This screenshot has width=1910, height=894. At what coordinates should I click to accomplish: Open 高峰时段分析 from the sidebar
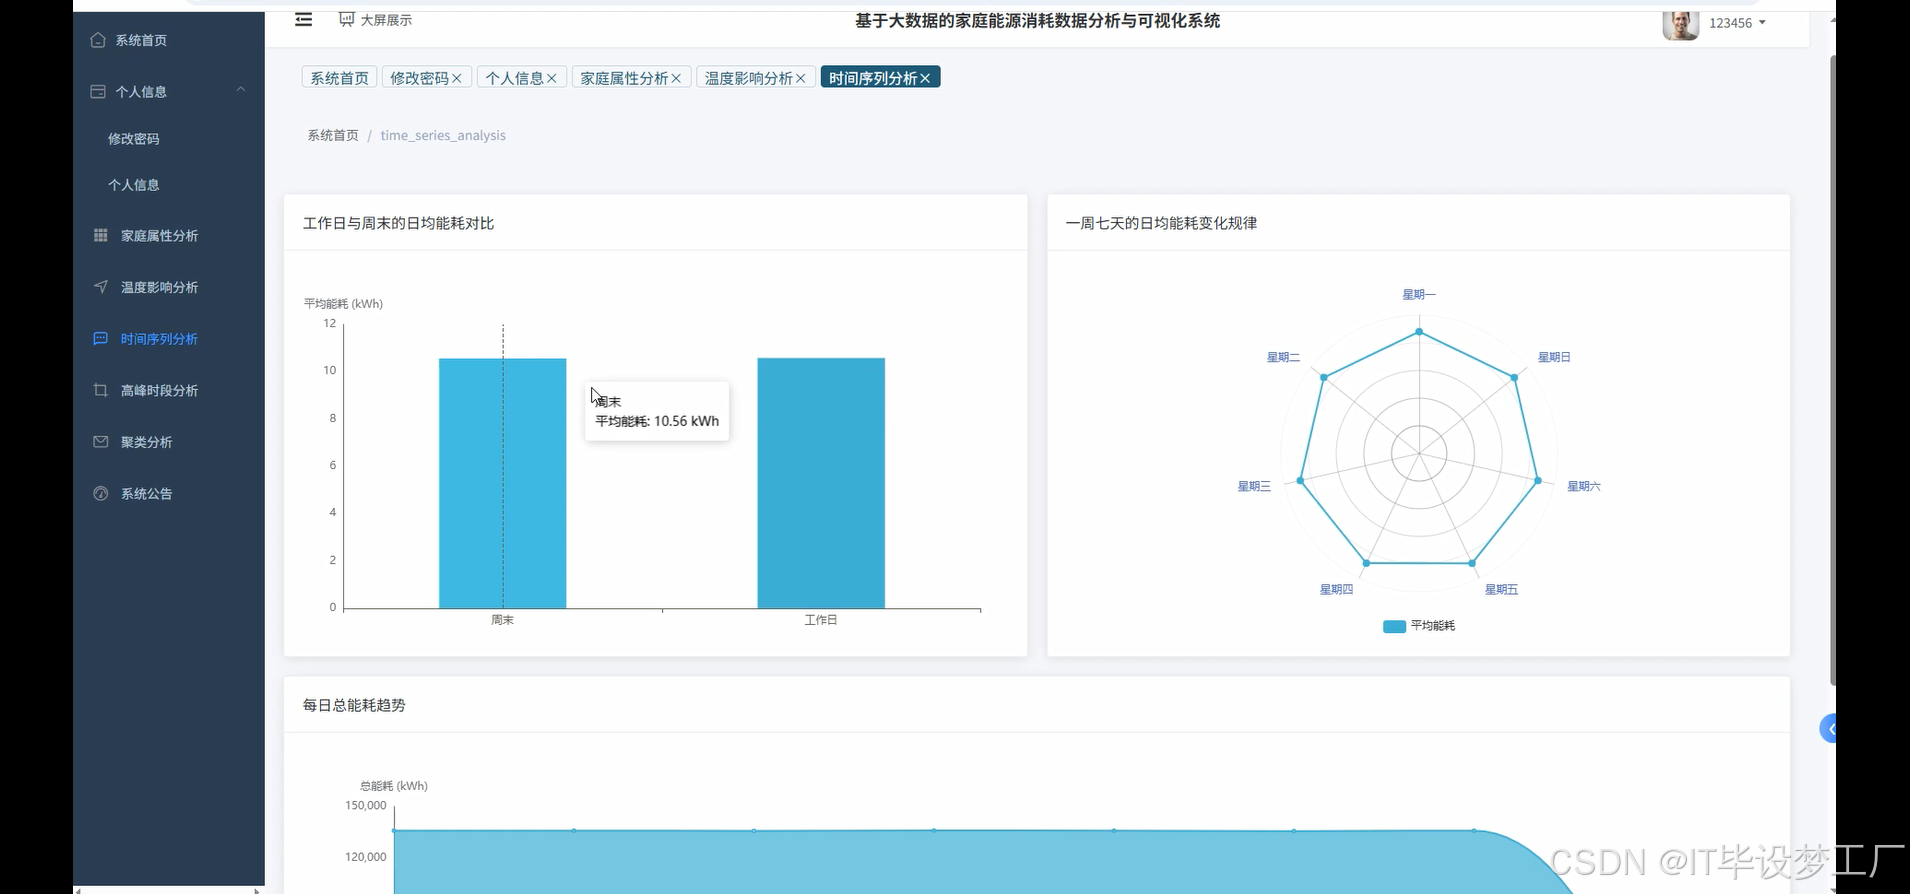click(x=160, y=391)
